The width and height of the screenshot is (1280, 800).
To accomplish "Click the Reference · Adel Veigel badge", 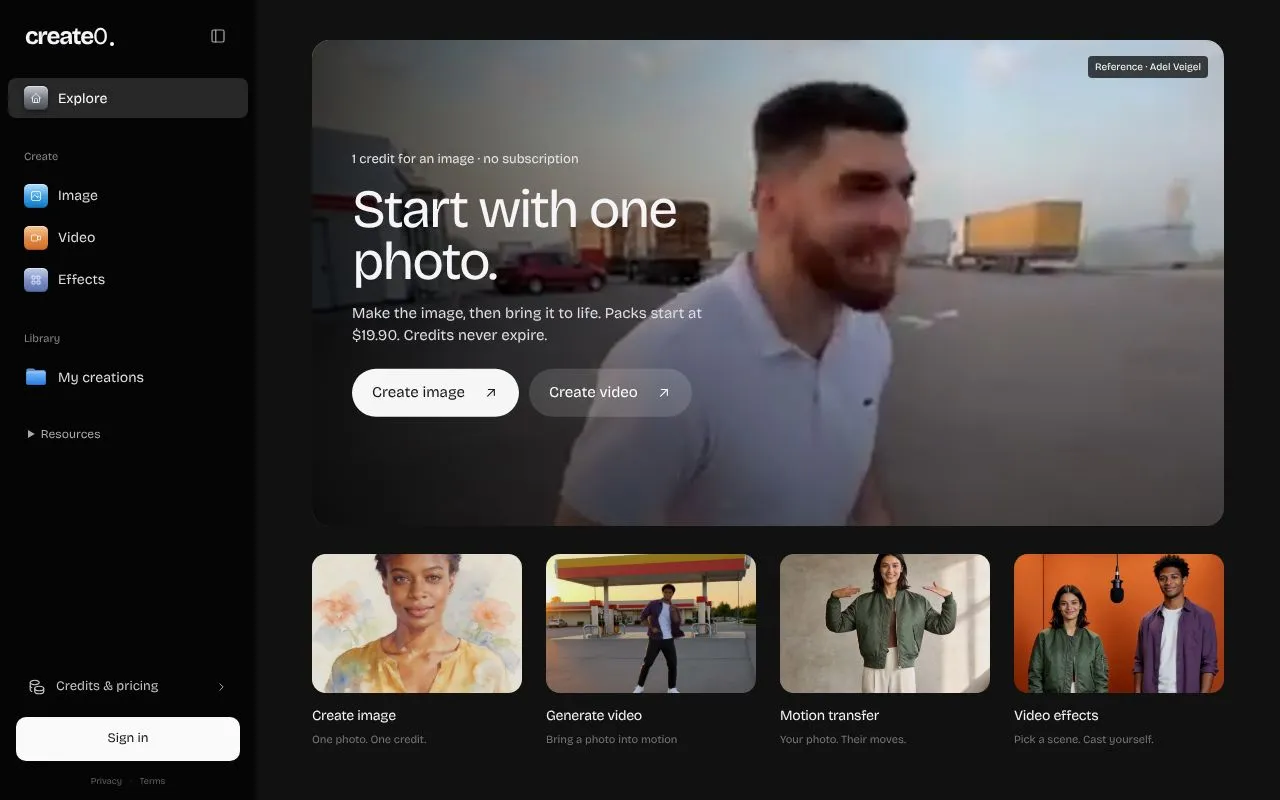I will point(1148,67).
